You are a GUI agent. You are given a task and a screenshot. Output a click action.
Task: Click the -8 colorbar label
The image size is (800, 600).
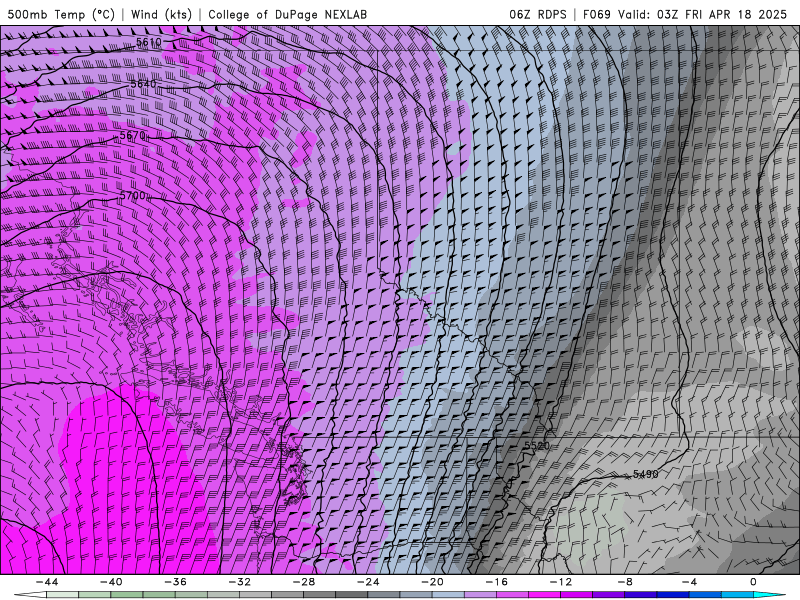[x=625, y=582]
